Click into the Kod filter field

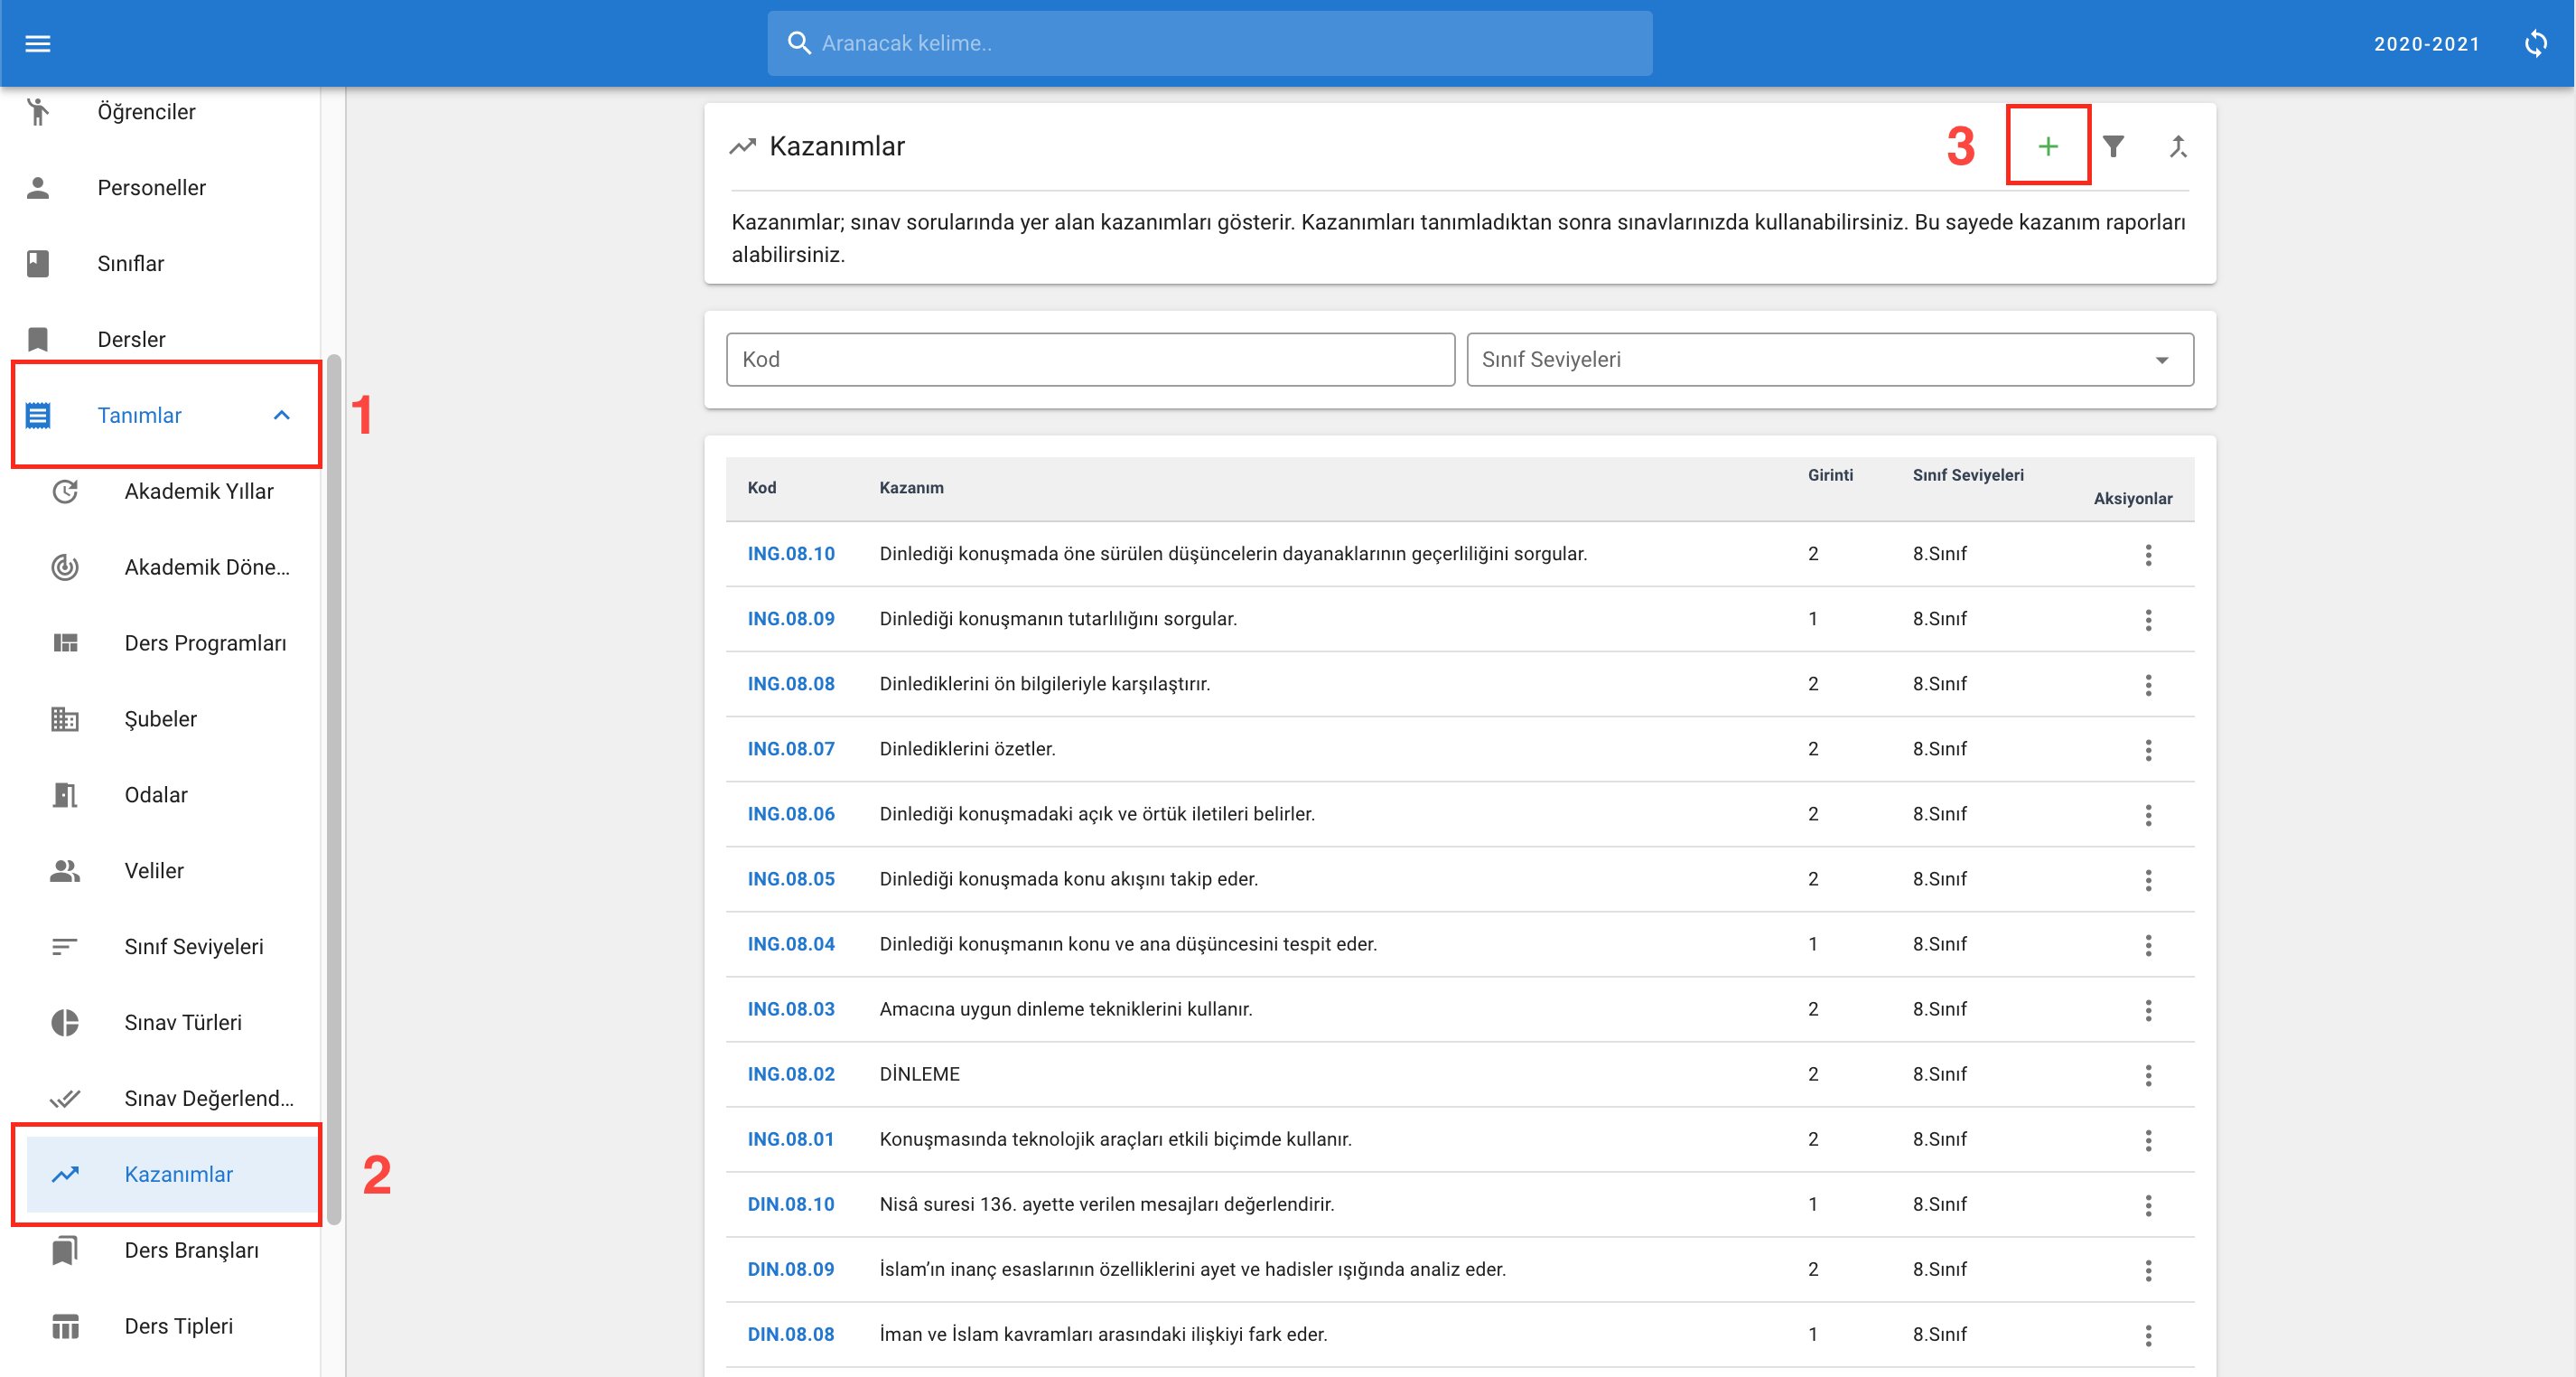[x=1090, y=359]
